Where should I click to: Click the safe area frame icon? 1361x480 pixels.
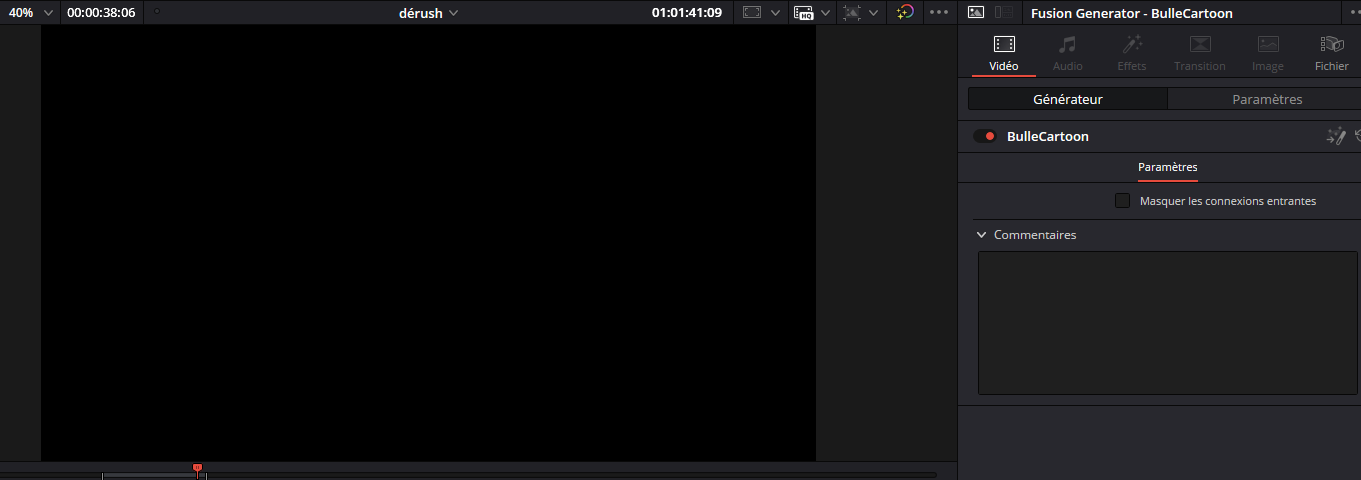pos(752,13)
